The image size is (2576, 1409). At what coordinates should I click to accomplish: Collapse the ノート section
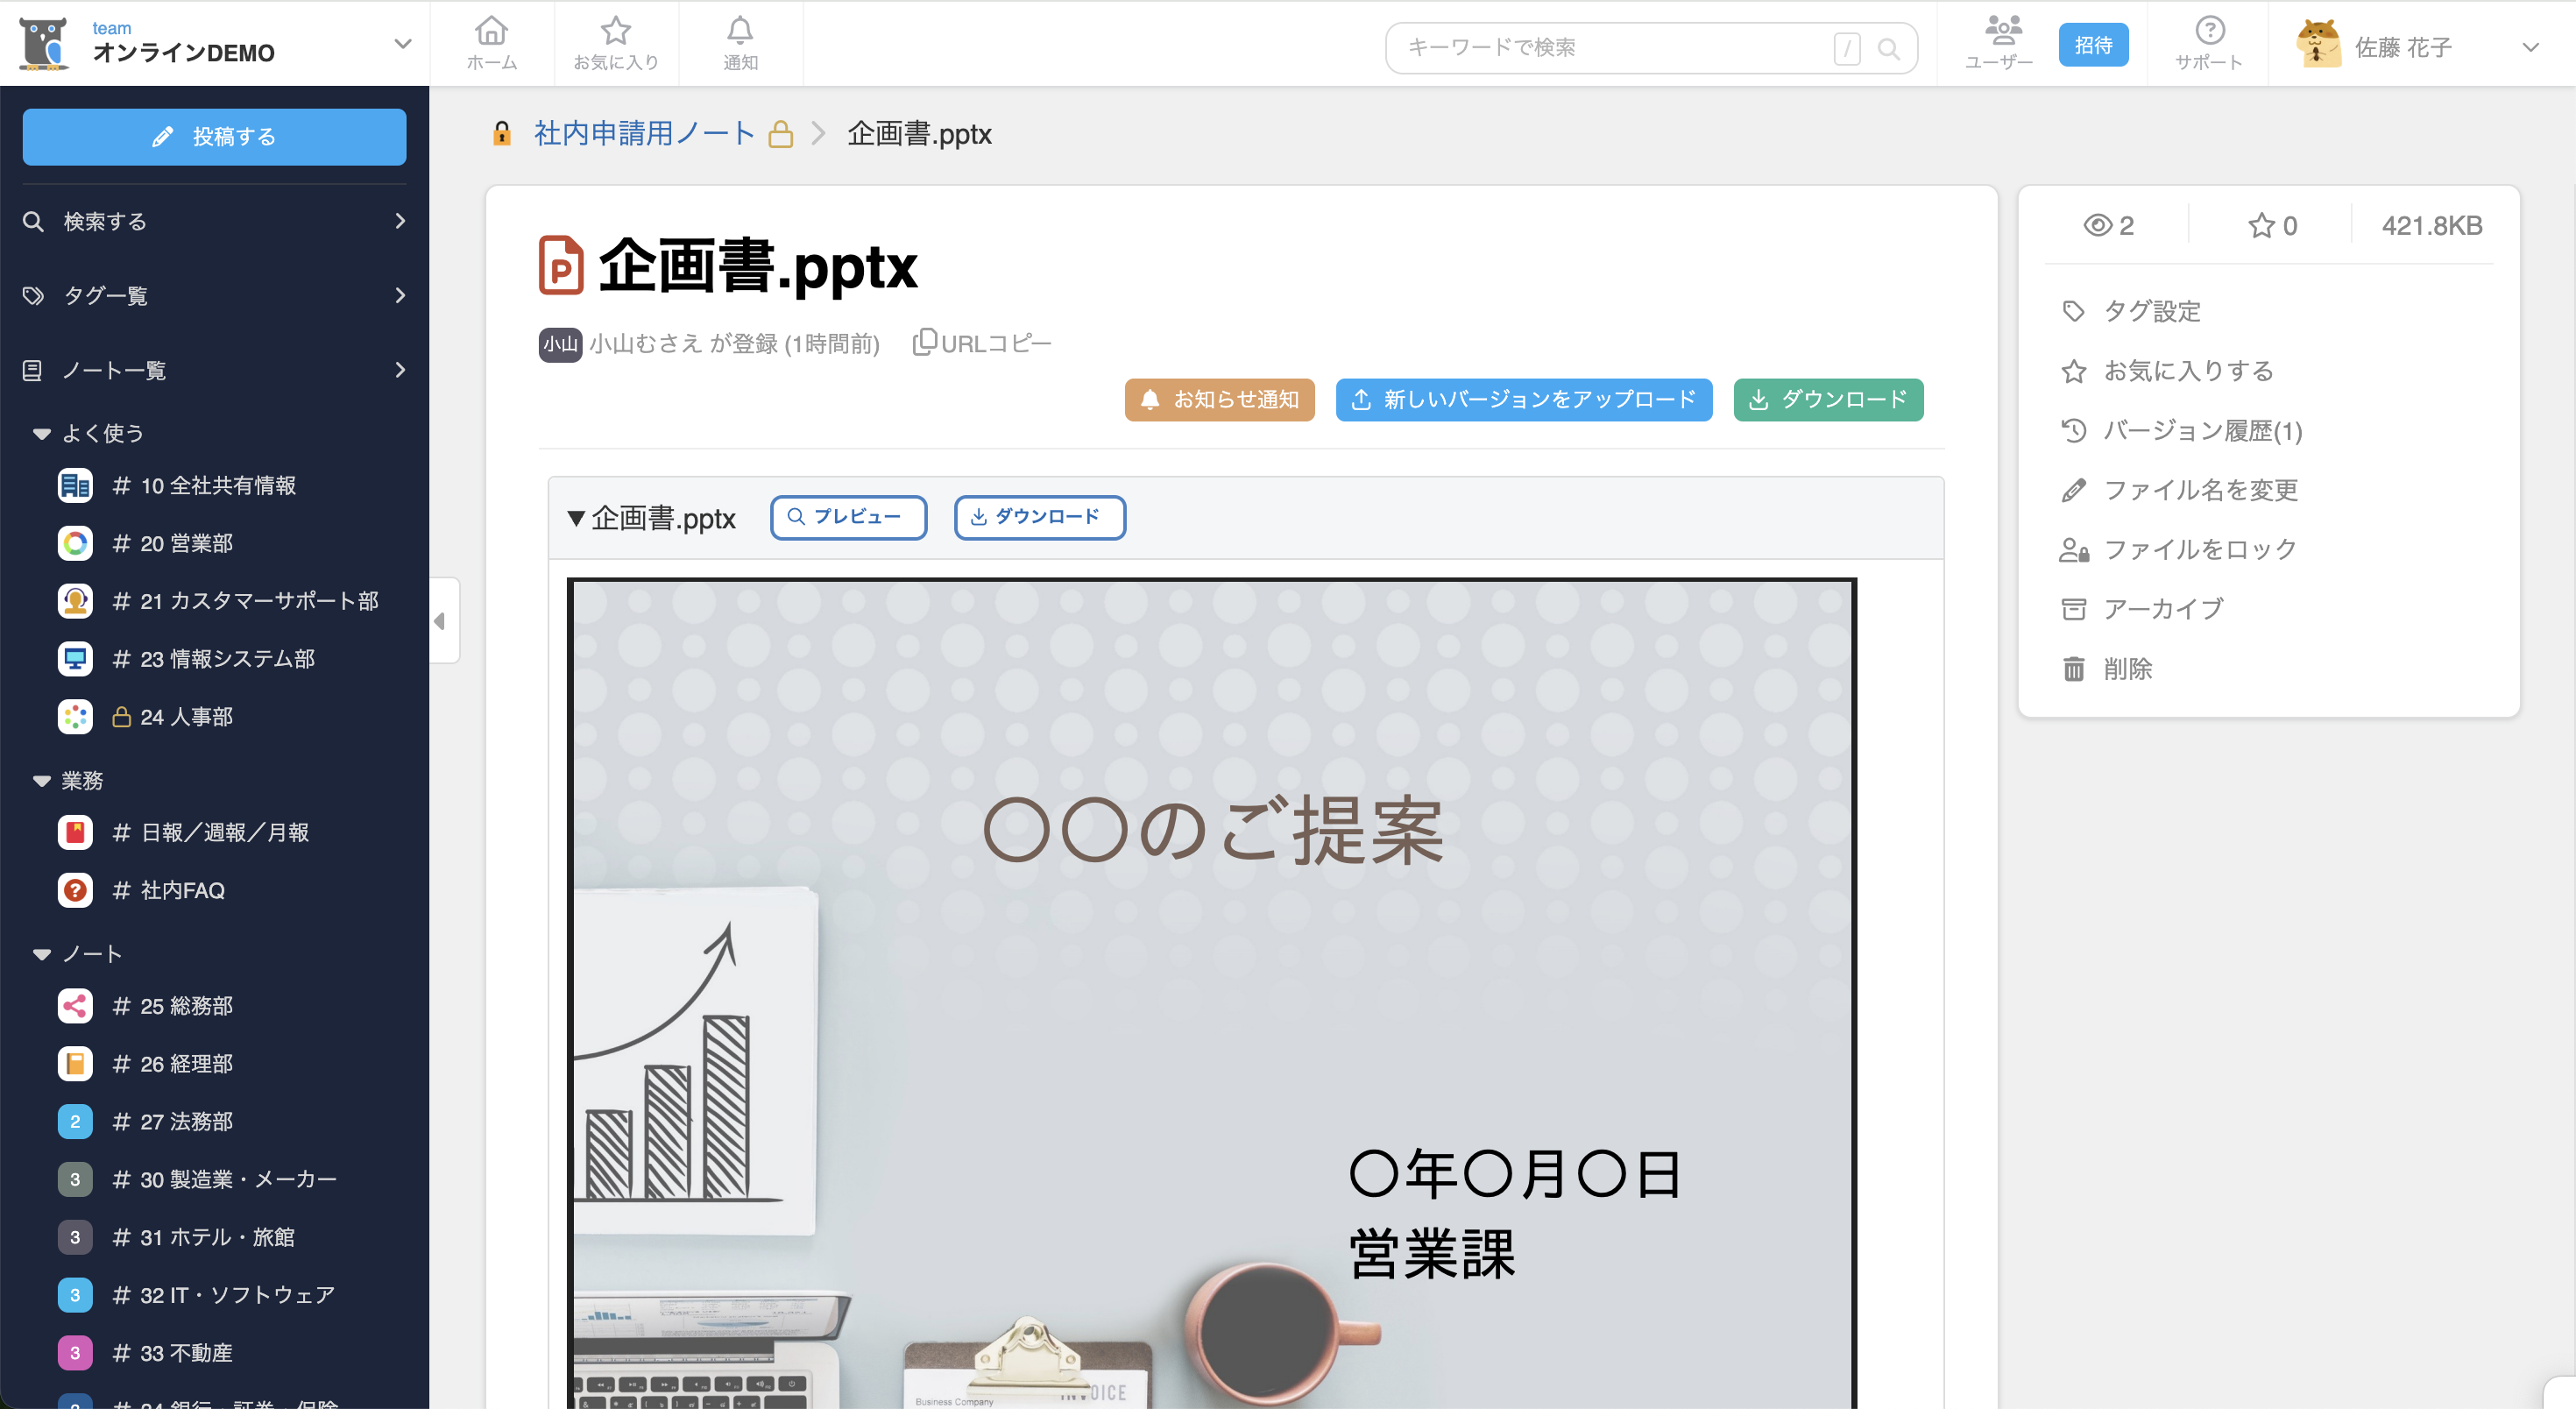(x=41, y=955)
